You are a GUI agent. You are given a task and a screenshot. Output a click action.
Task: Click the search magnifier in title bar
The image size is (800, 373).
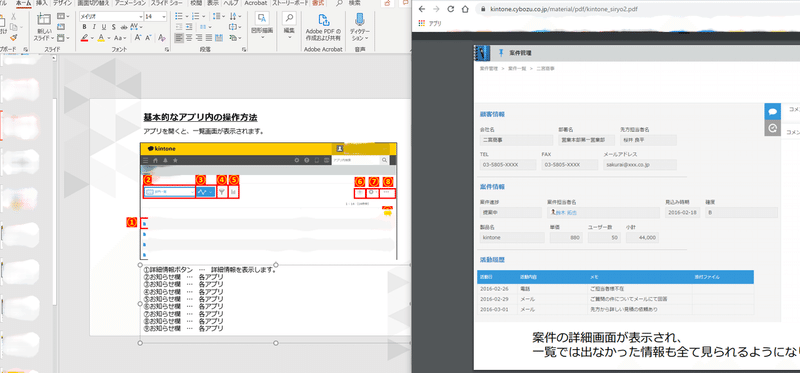(339, 3)
